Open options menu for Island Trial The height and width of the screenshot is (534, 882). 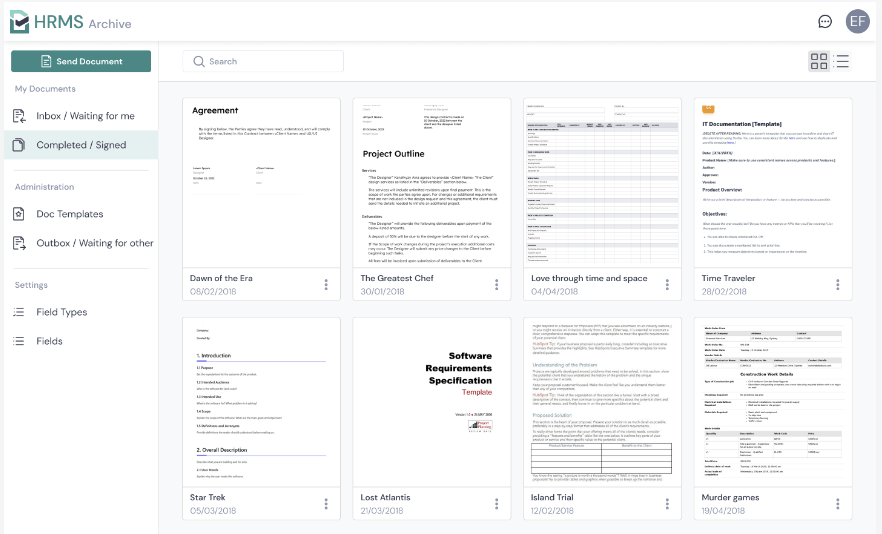(667, 504)
